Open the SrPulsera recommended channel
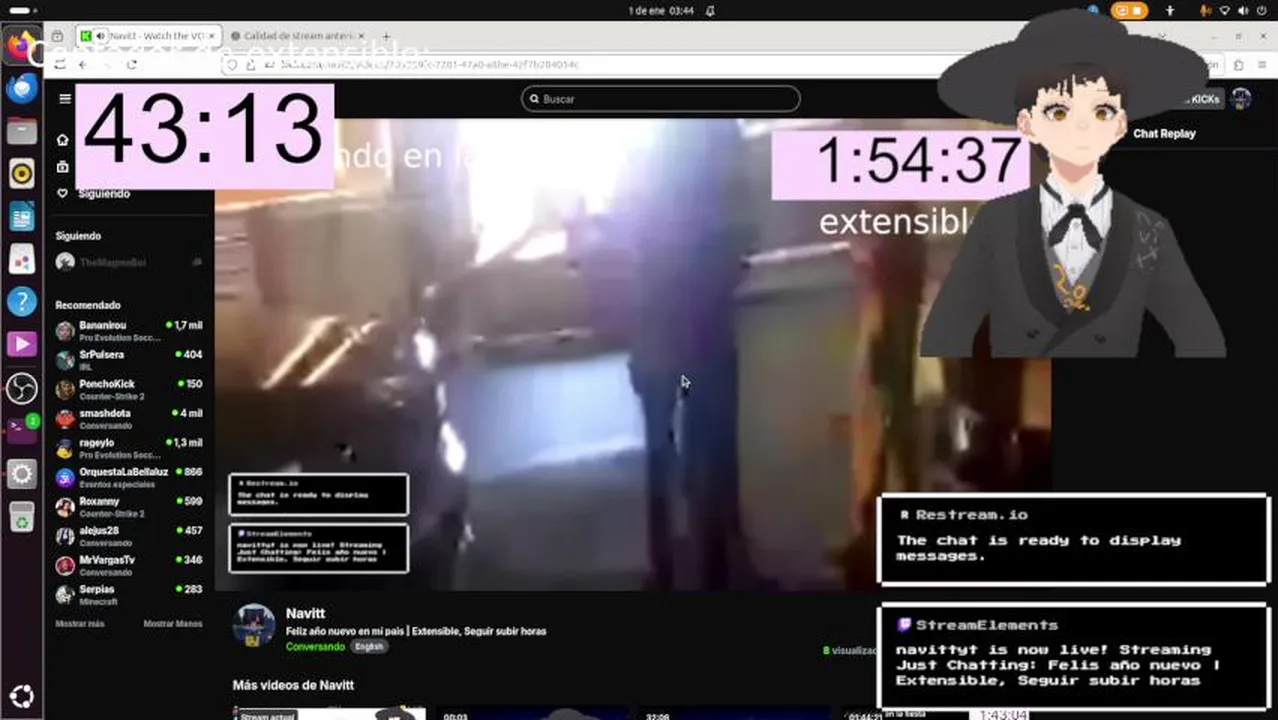The width and height of the screenshot is (1278, 720). (129, 360)
